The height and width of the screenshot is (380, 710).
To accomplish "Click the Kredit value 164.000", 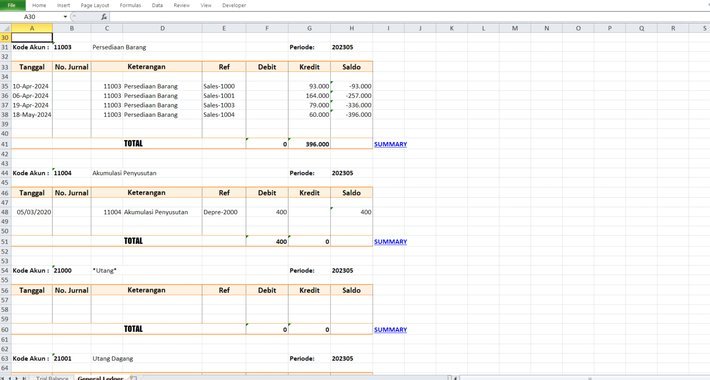I will [309, 96].
